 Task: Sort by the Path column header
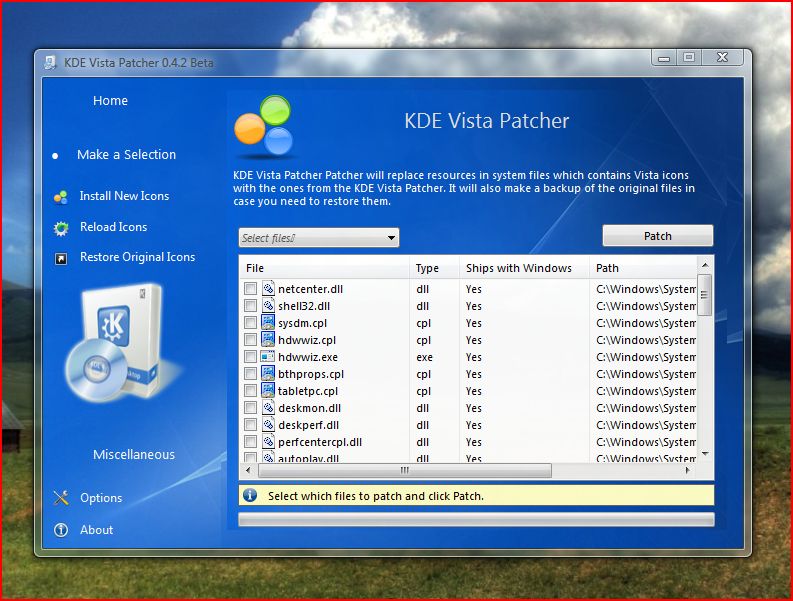point(643,268)
